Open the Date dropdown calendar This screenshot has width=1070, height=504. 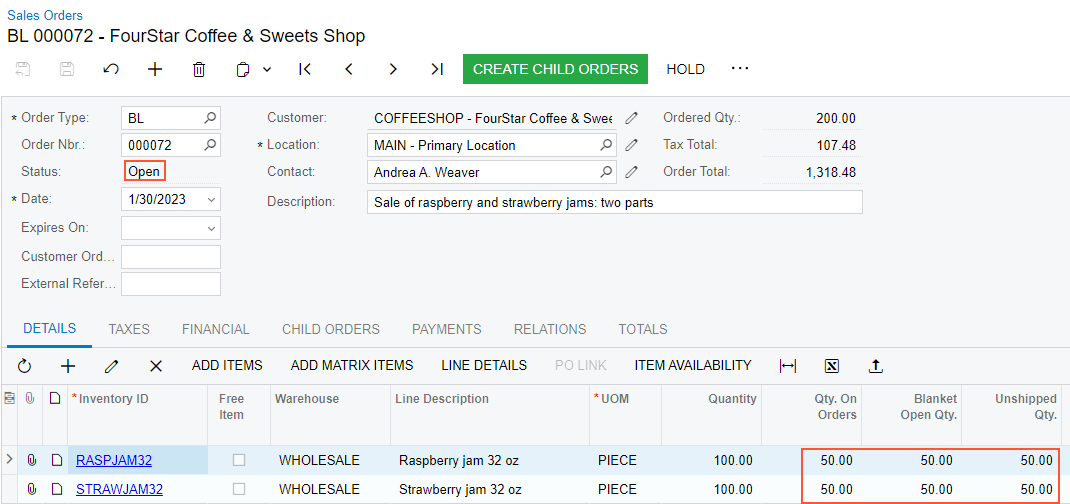pos(210,199)
